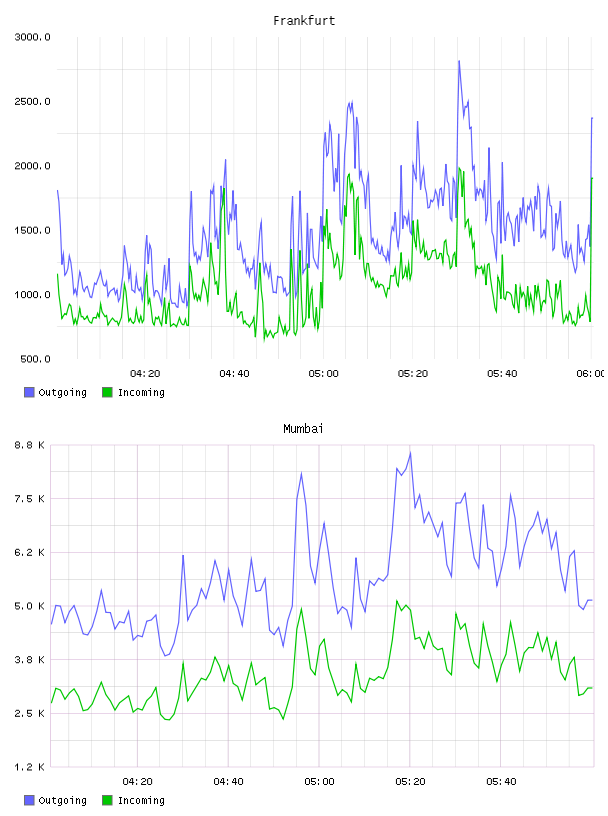Click the blue Outgoing swatch under Mumbai chart
The image size is (608, 816).
[x=29, y=800]
